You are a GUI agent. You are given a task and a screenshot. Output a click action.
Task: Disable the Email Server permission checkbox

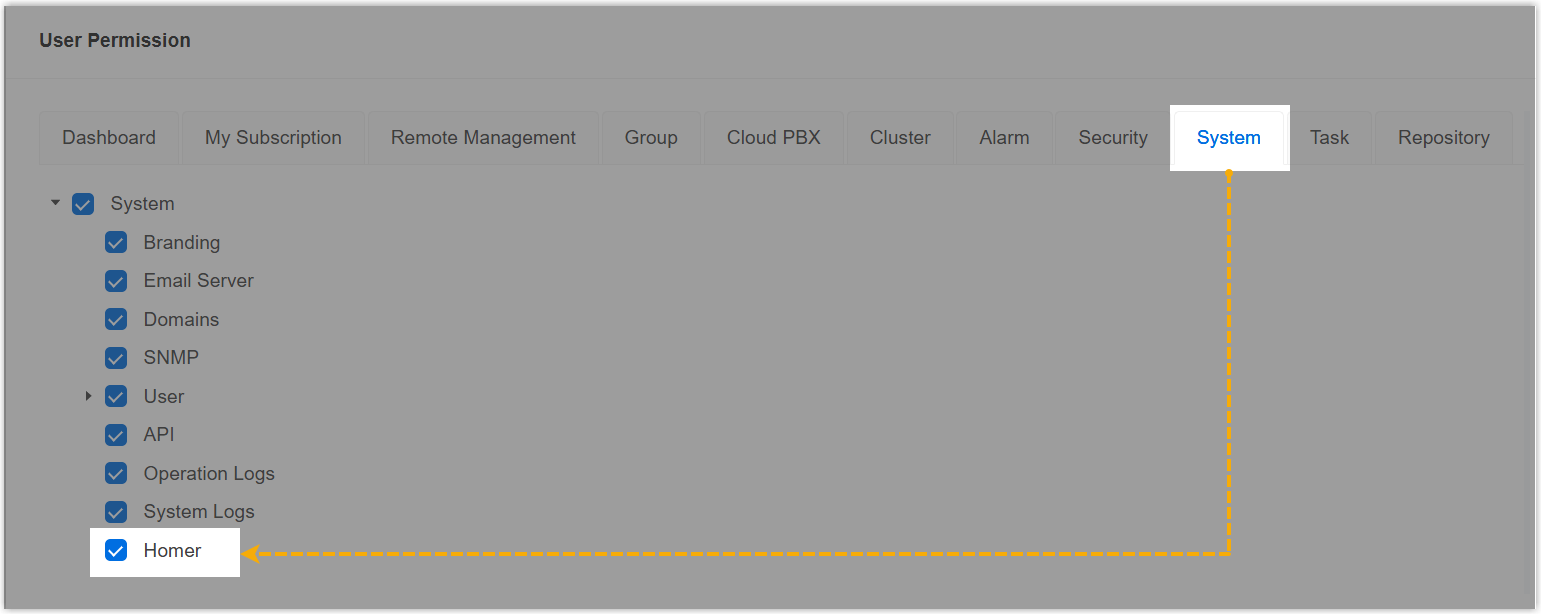pyautogui.click(x=116, y=281)
